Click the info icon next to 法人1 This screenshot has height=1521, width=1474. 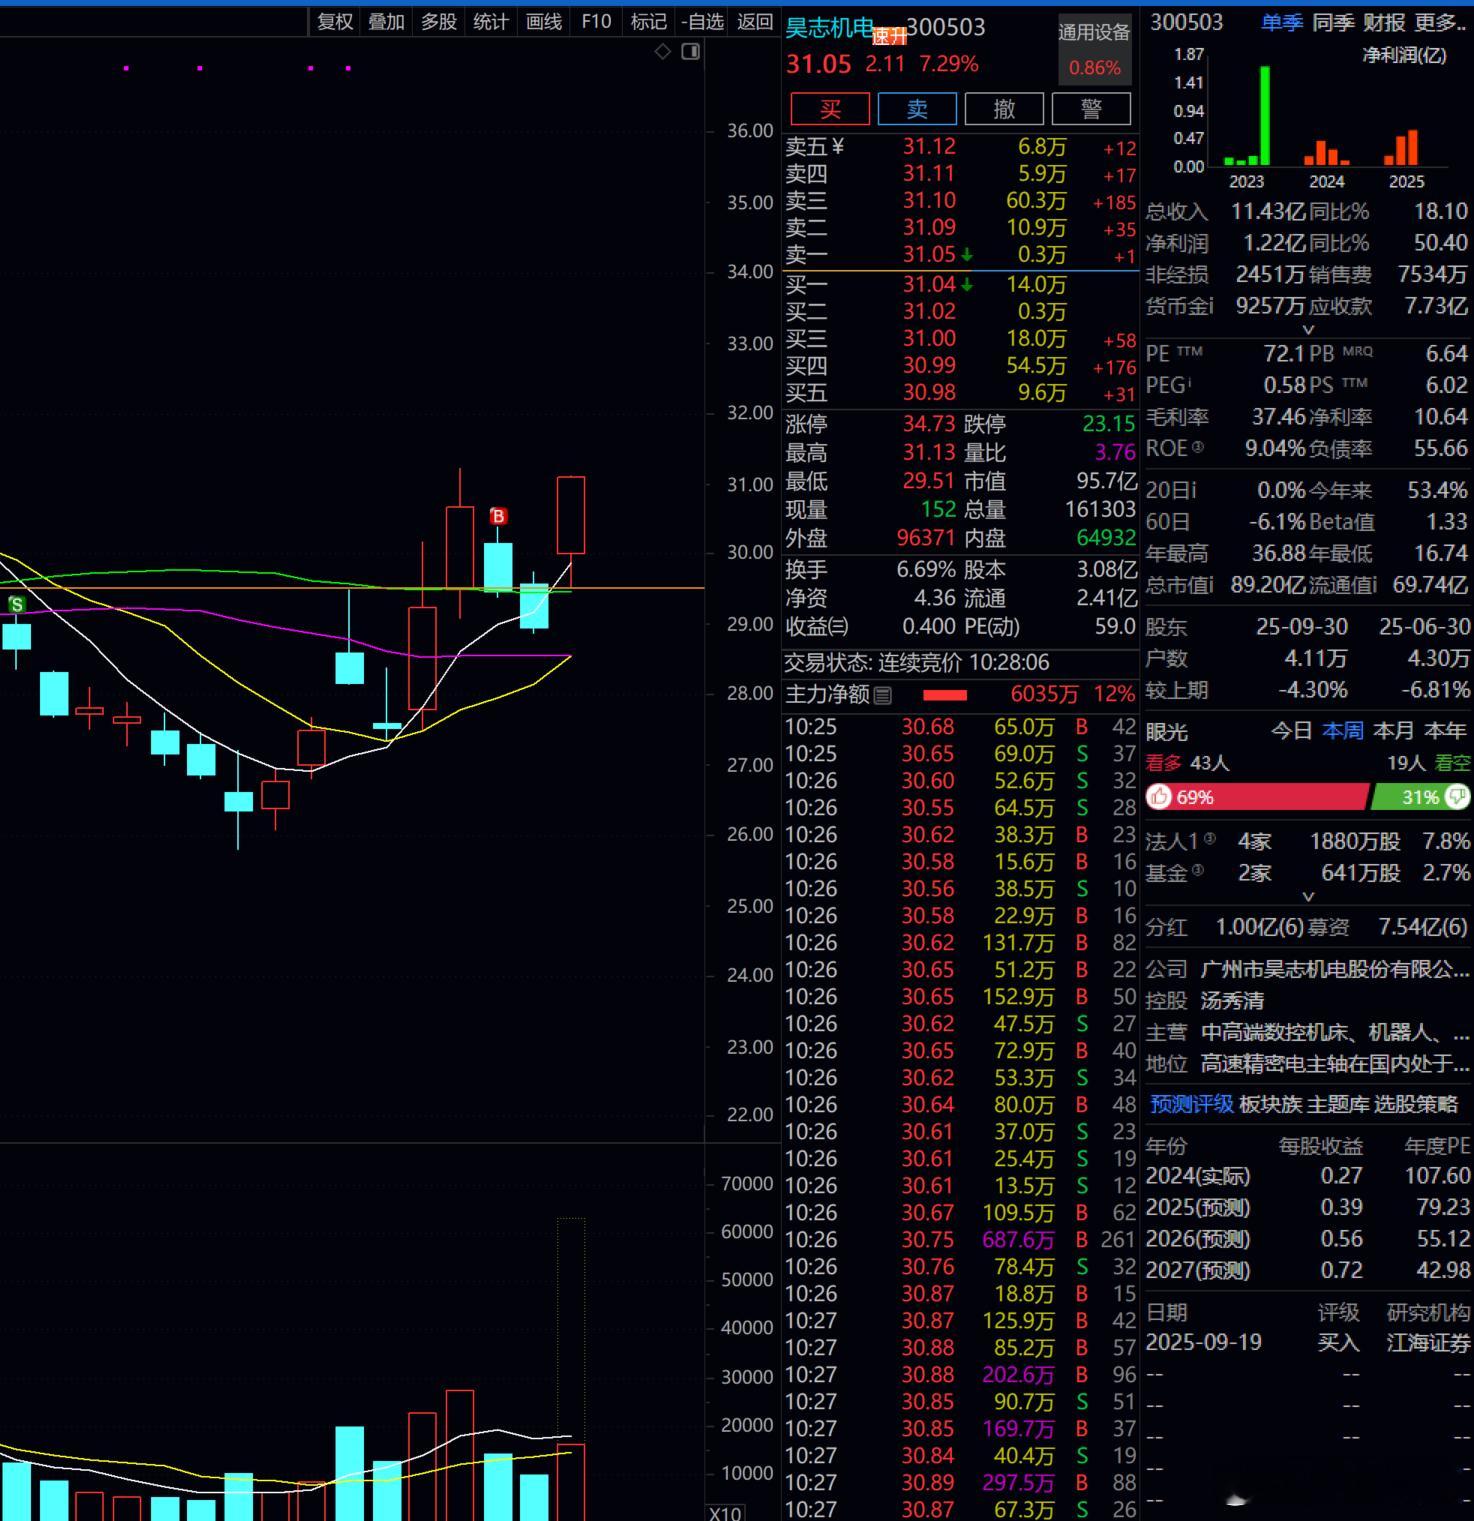pyautogui.click(x=1209, y=839)
